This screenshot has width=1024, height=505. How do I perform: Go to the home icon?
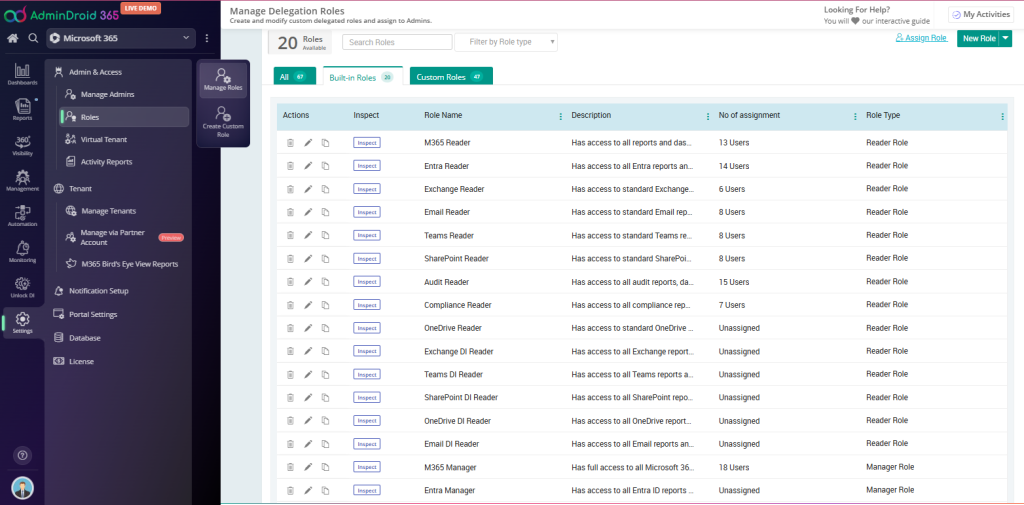(12, 39)
